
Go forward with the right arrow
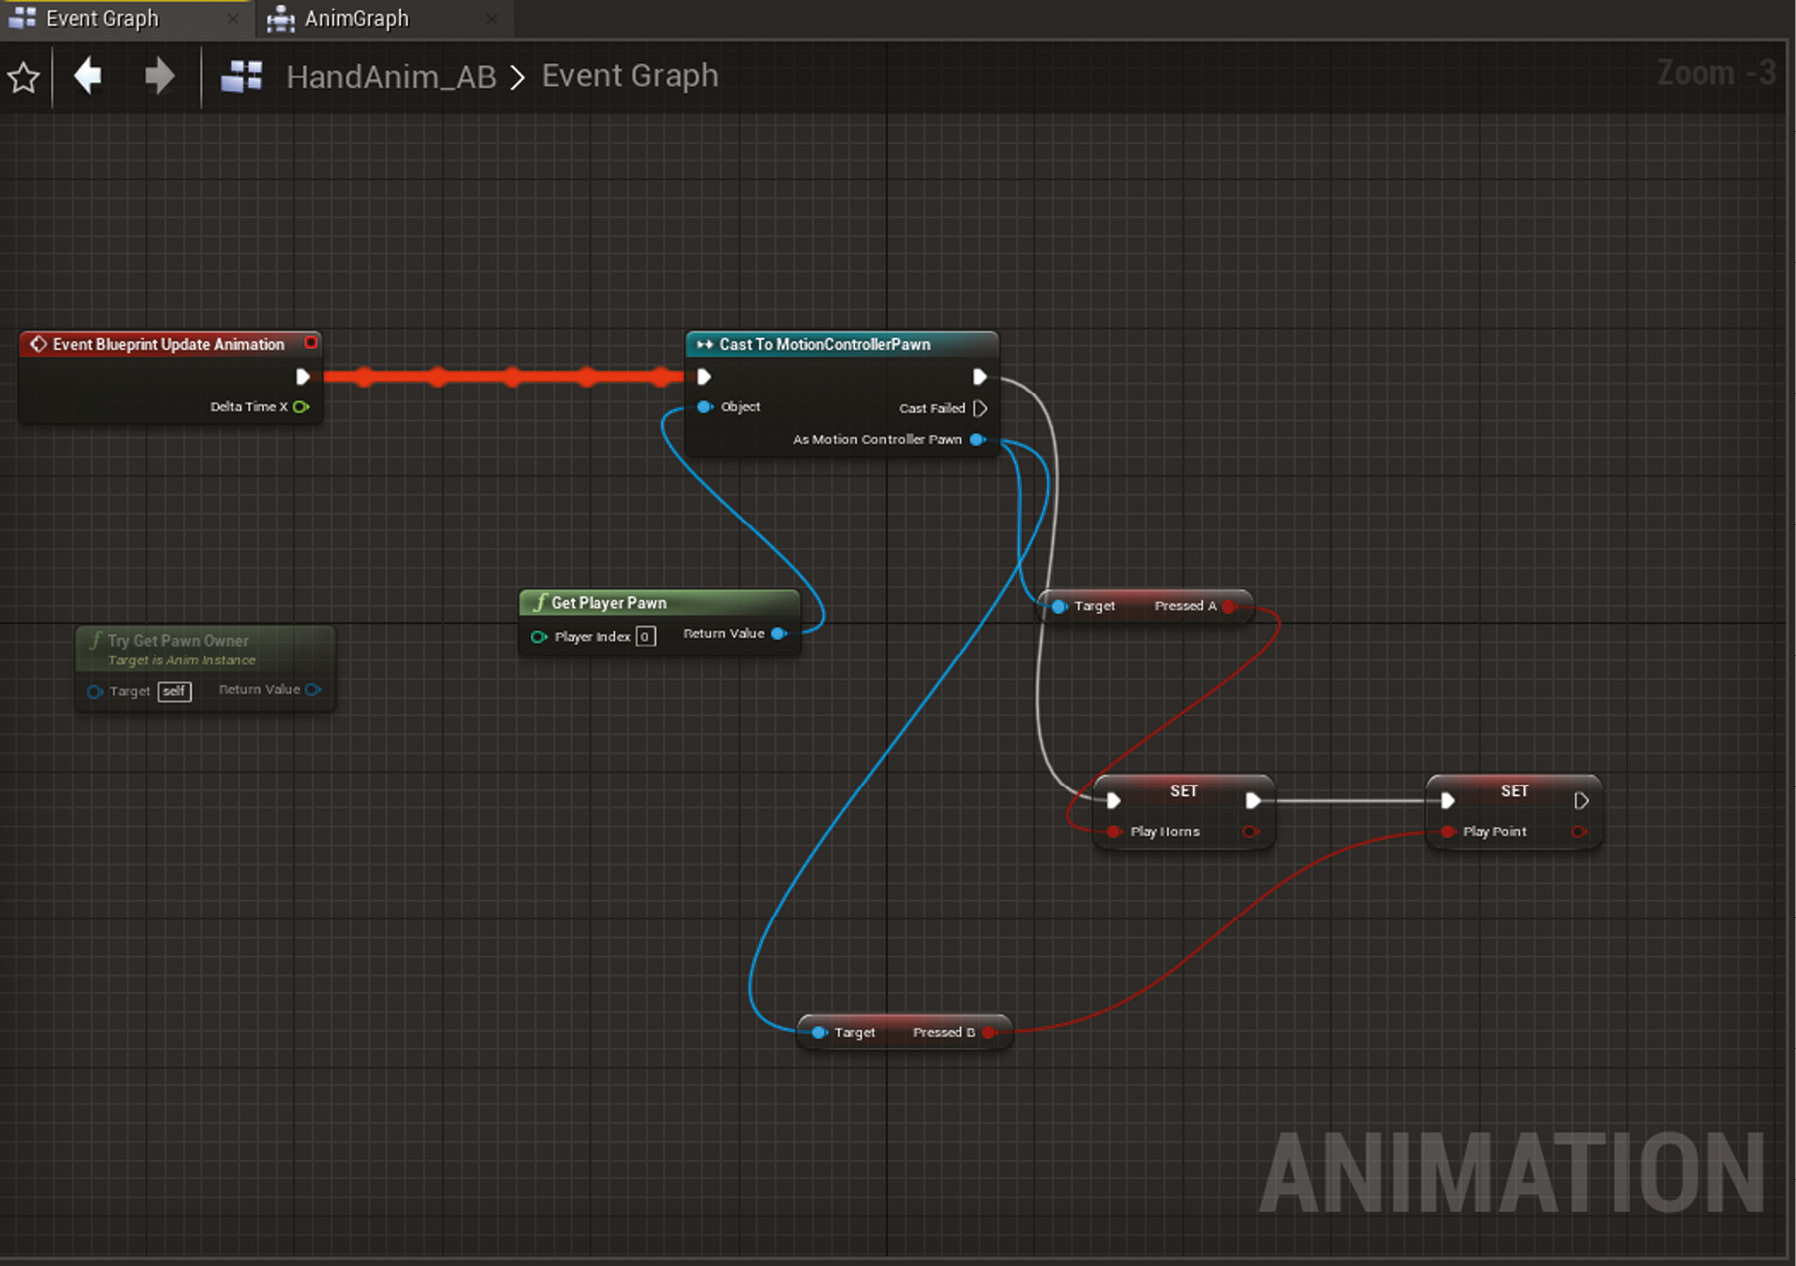[159, 76]
